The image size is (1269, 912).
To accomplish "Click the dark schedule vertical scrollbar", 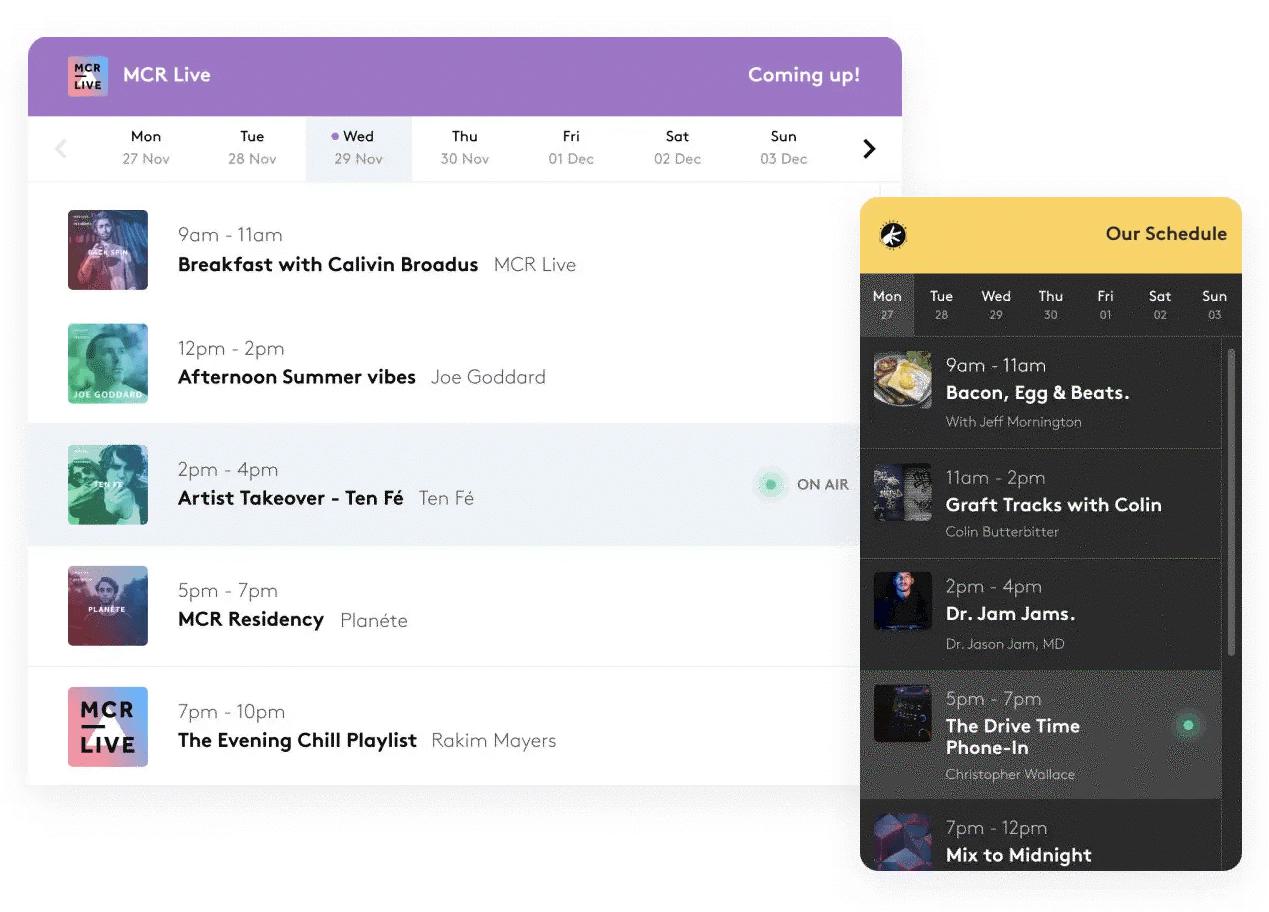I will tap(1230, 500).
